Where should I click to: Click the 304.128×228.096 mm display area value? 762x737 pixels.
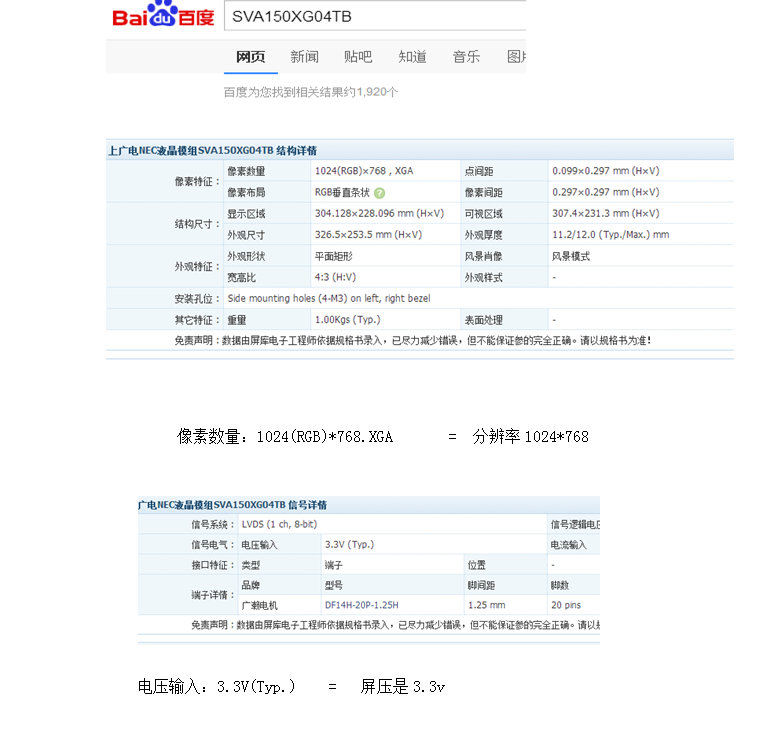pyautogui.click(x=380, y=213)
